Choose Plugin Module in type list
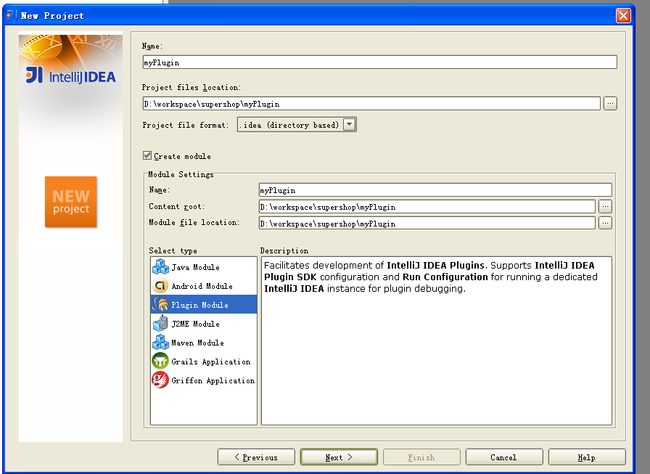Image resolution: width=650 pixels, height=474 pixels. (x=204, y=304)
